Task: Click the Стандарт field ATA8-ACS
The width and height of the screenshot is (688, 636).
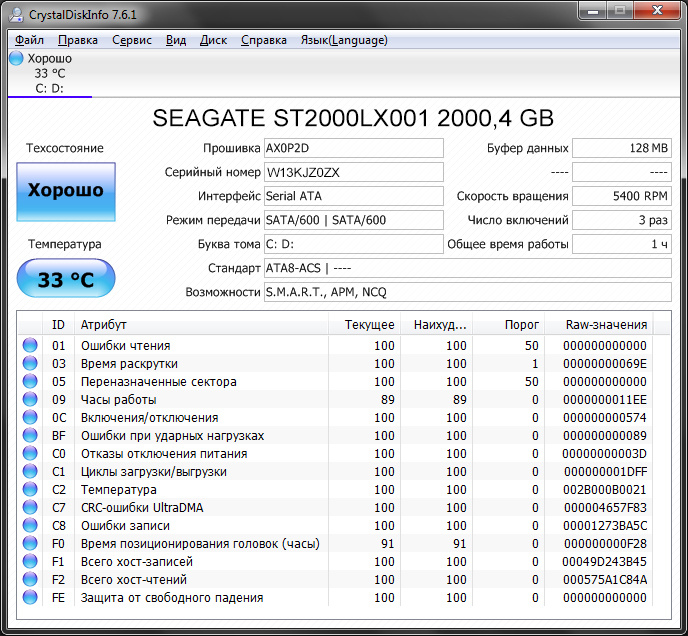Action: pos(468,268)
